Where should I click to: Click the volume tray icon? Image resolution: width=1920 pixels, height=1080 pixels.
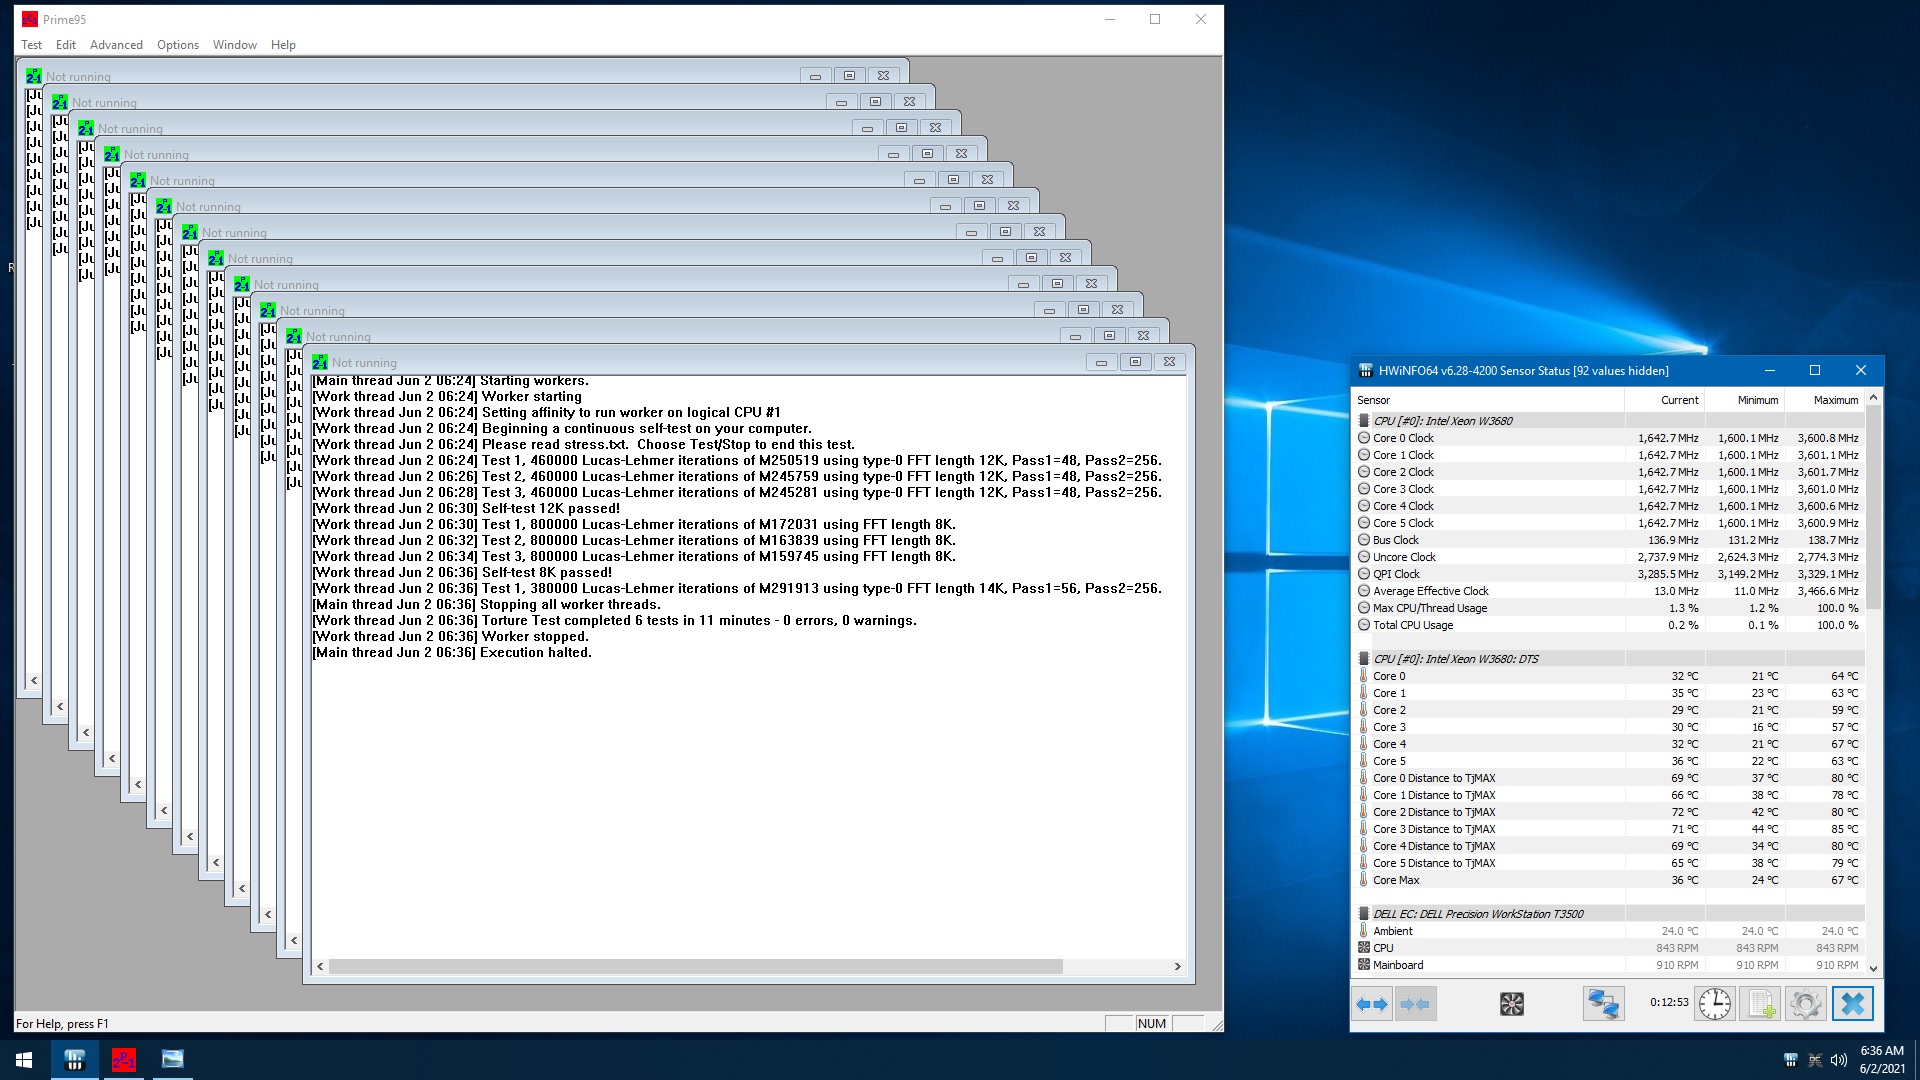tap(1839, 1060)
